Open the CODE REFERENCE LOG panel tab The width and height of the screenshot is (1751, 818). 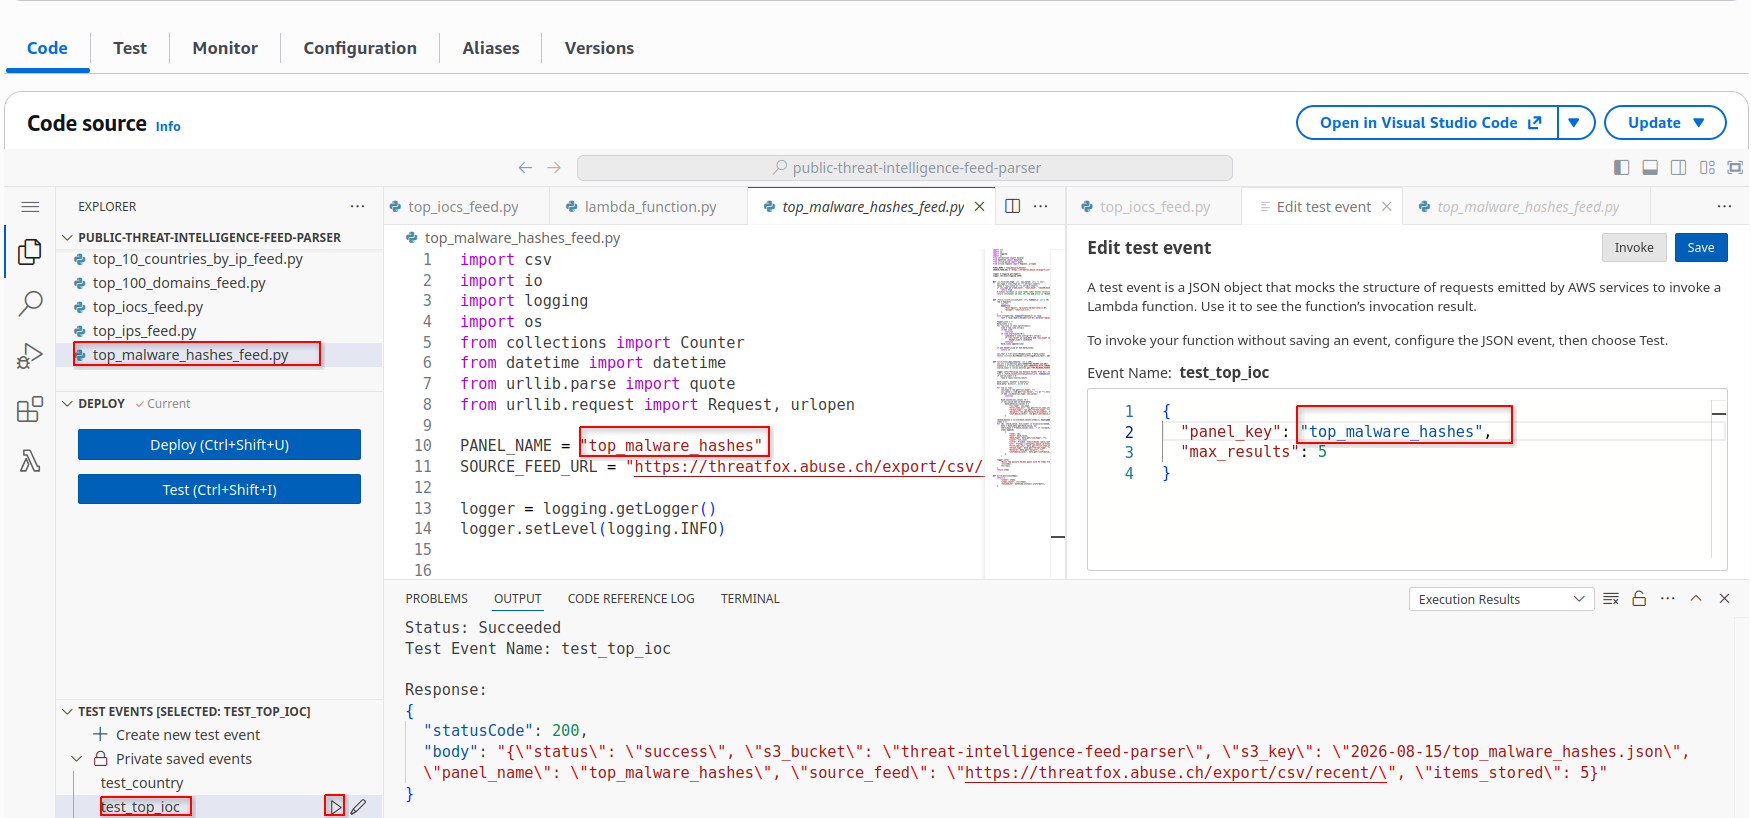pyautogui.click(x=631, y=599)
